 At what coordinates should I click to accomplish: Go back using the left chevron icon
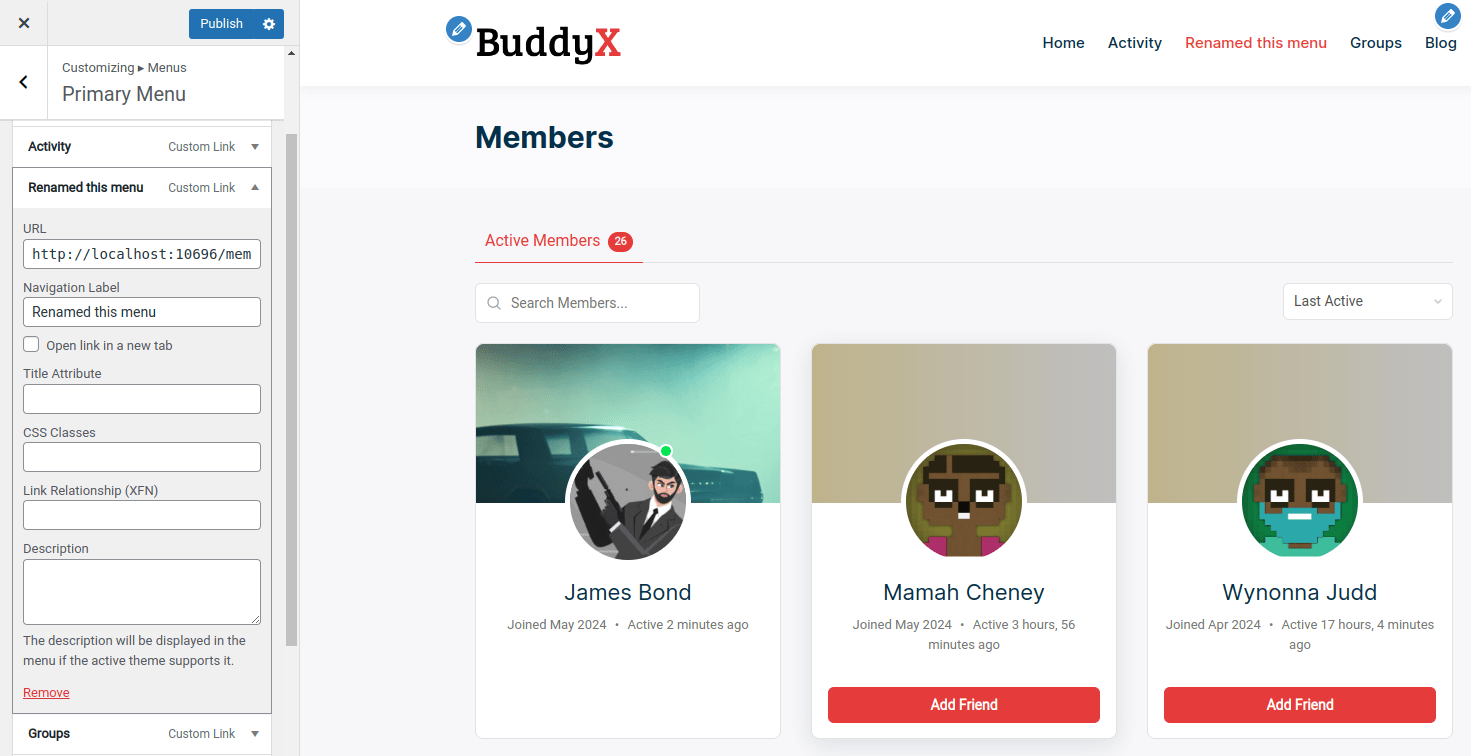[24, 82]
